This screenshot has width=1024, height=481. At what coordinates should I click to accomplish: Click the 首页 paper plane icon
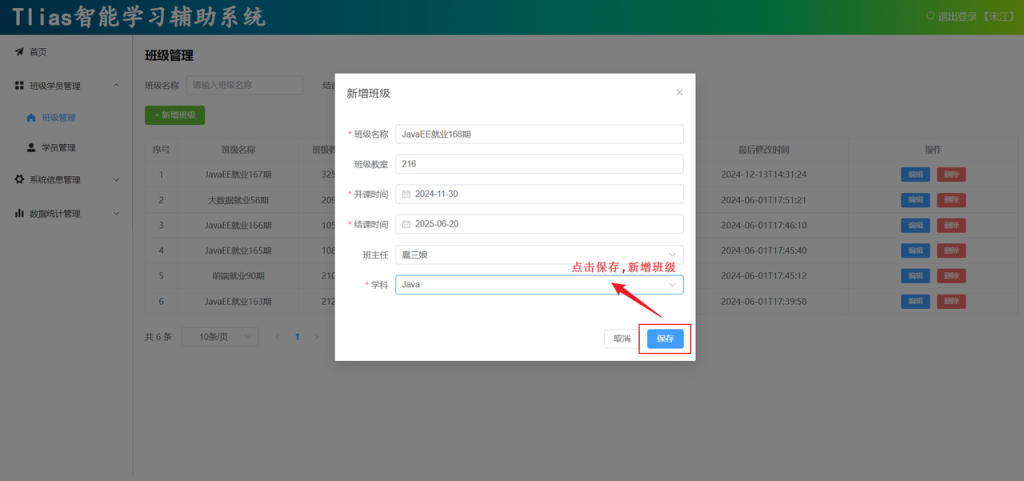(x=19, y=52)
